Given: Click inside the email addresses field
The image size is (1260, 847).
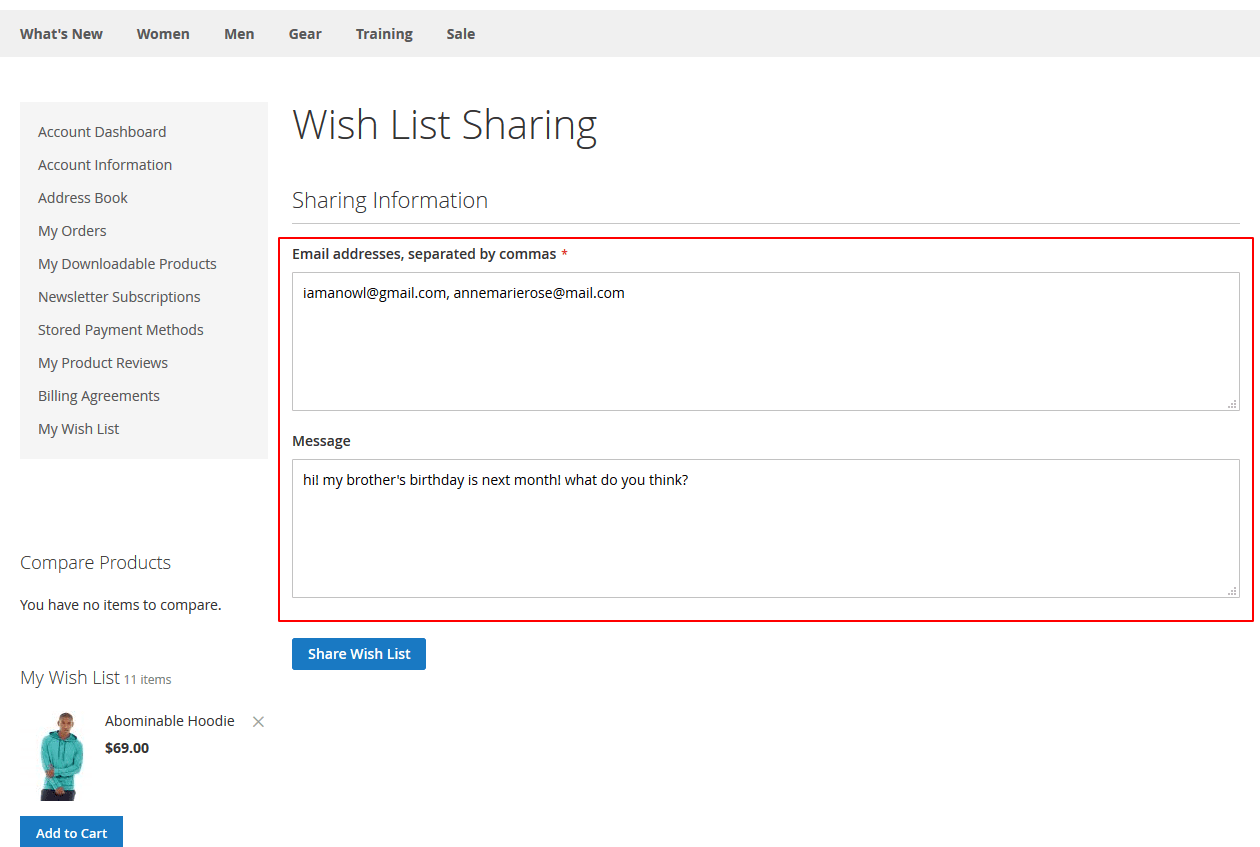Looking at the screenshot, I should click(766, 340).
